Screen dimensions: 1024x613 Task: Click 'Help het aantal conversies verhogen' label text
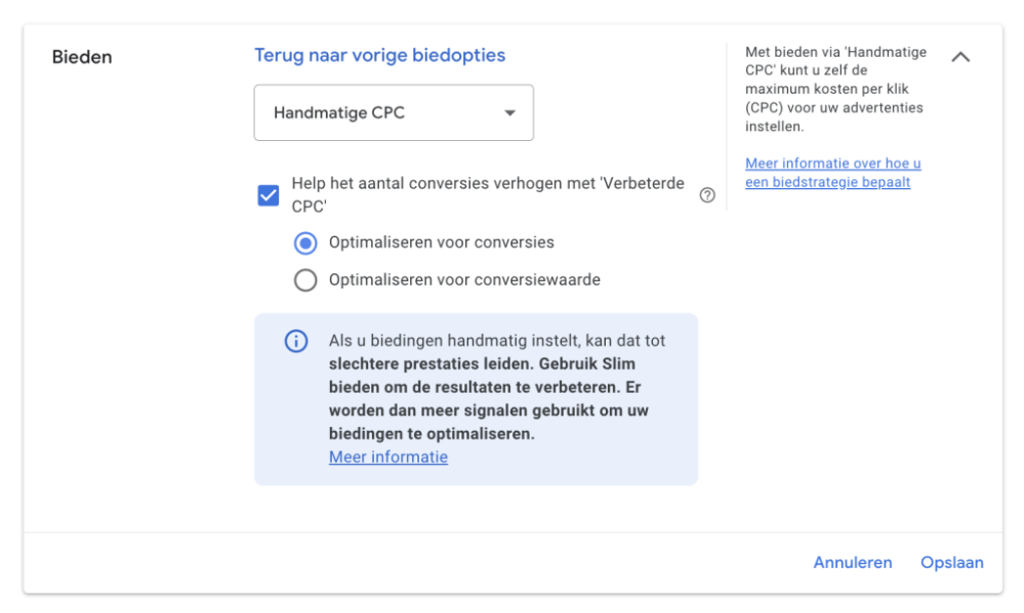[488, 184]
